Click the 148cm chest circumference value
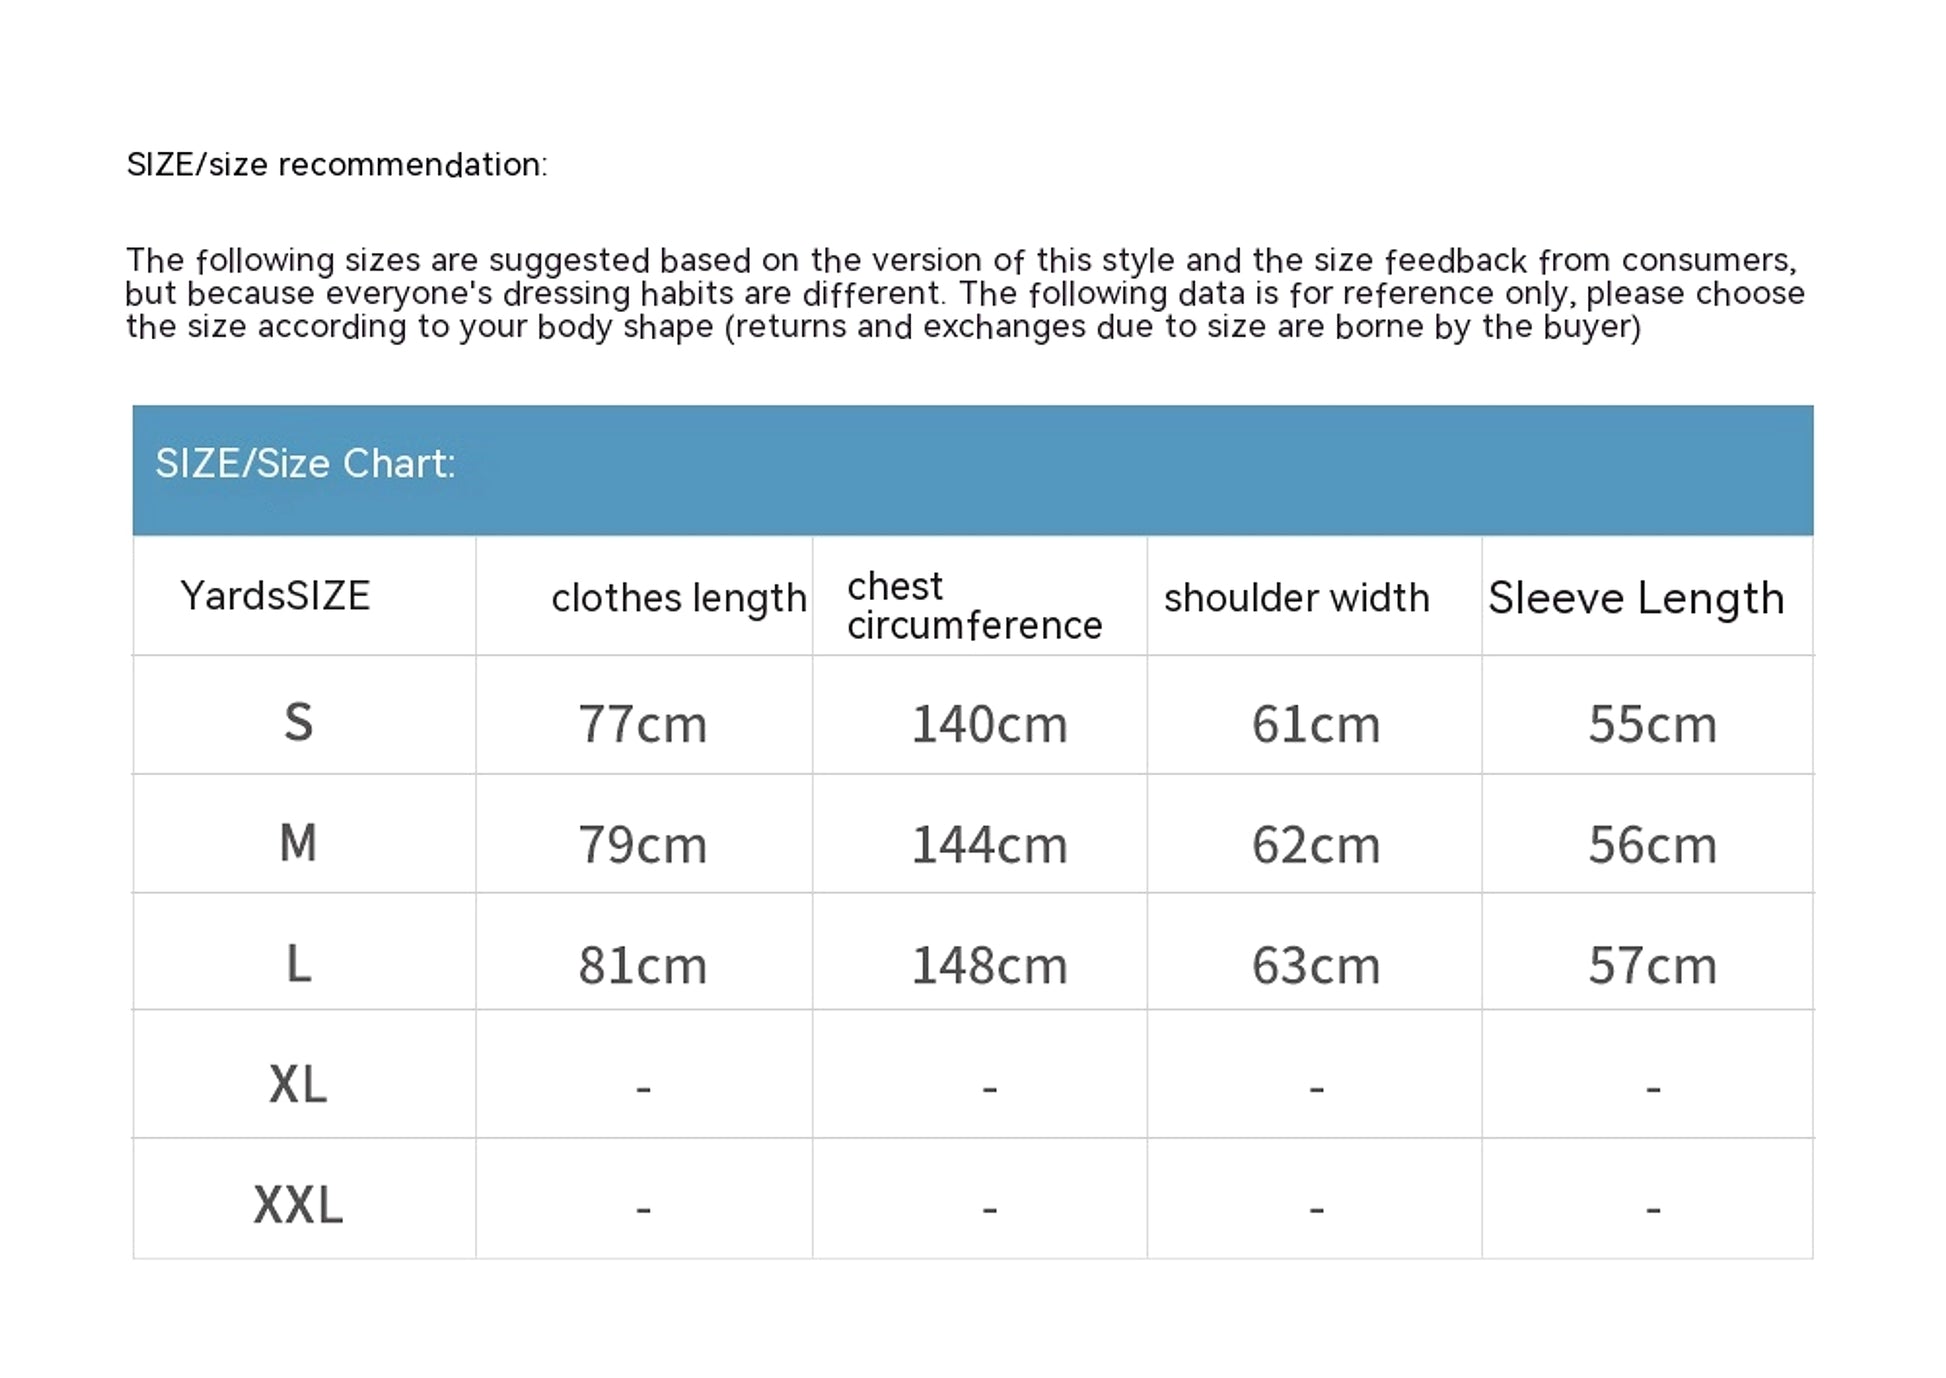 pos(989,966)
